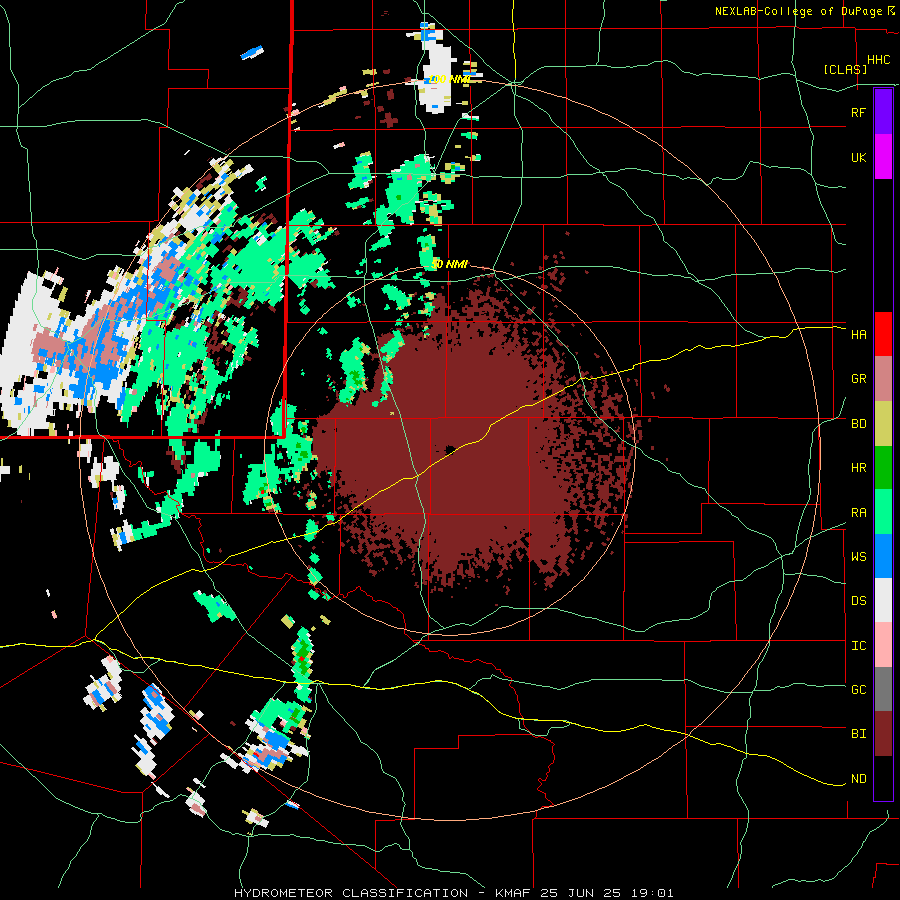
Task: Click the DS dry snow label
Action: pos(858,601)
